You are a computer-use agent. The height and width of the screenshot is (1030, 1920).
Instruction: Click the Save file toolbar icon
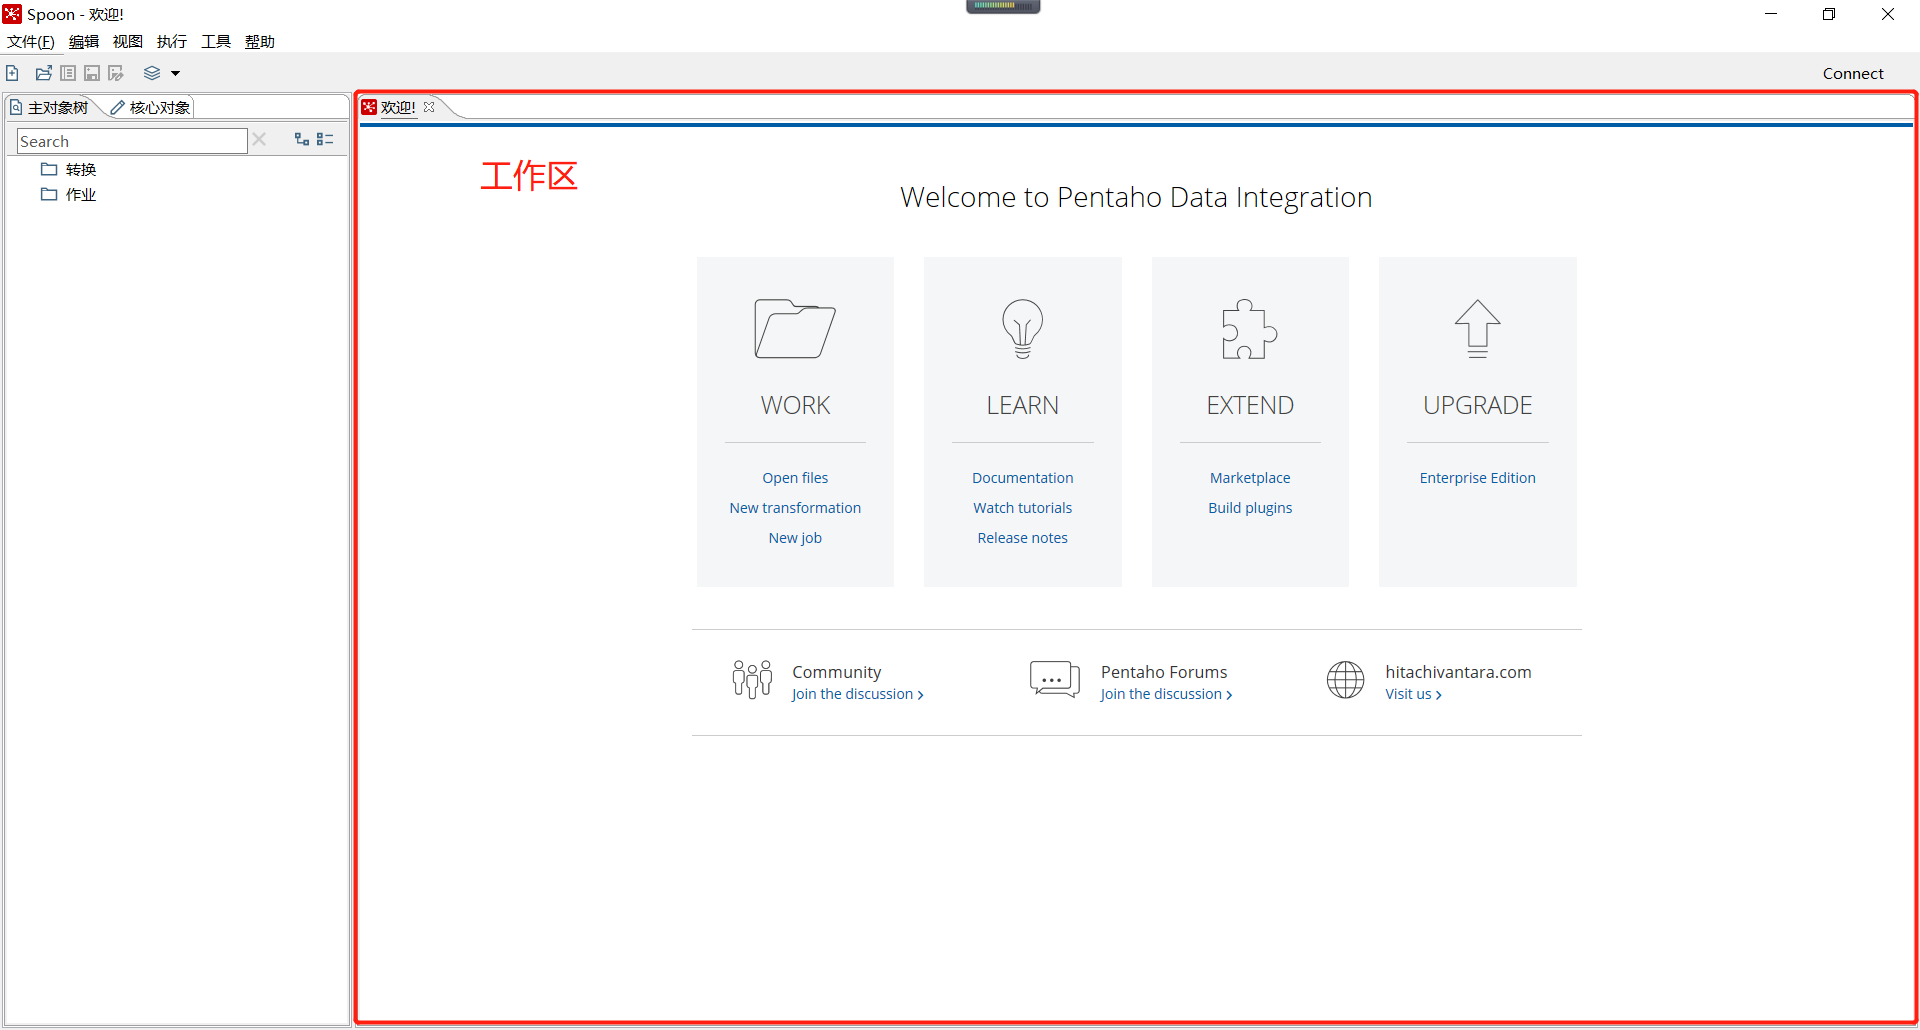(x=92, y=73)
